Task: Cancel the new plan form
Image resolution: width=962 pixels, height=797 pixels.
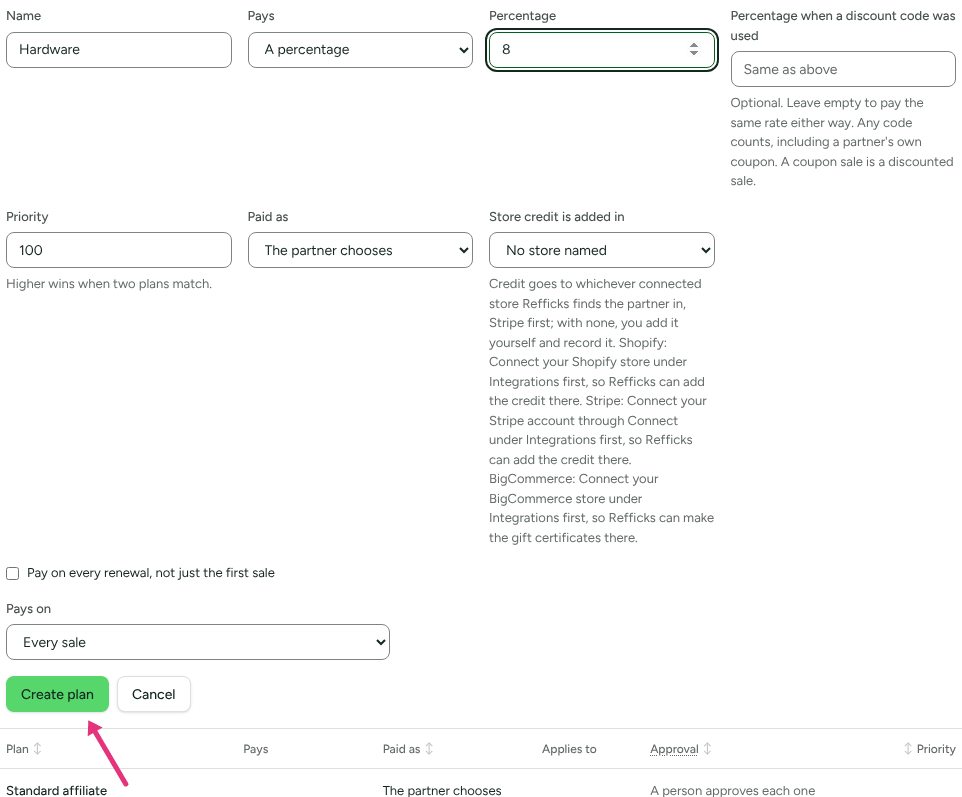Action: tap(153, 694)
